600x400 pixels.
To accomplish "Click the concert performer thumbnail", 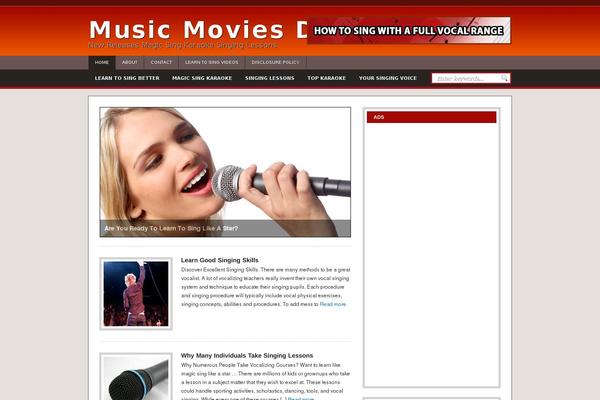I will (x=136, y=294).
